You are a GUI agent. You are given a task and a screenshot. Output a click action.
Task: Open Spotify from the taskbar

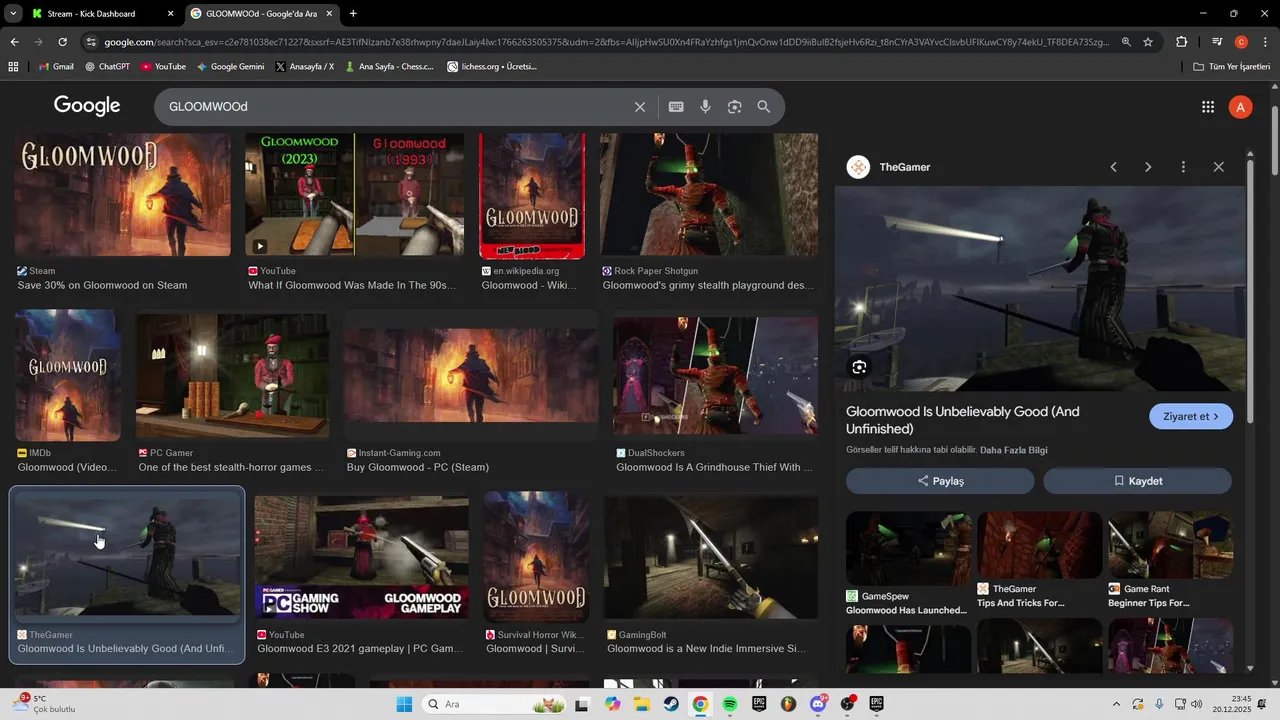(730, 704)
